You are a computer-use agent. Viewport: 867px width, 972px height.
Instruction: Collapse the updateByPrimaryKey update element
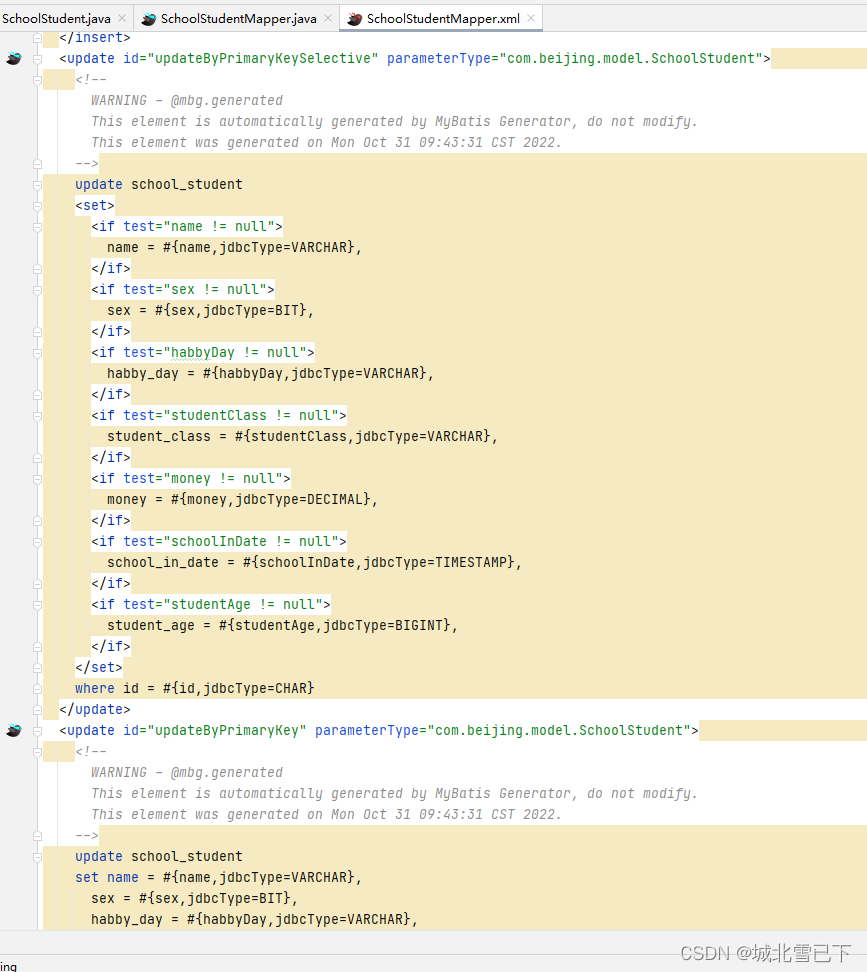tap(36, 730)
